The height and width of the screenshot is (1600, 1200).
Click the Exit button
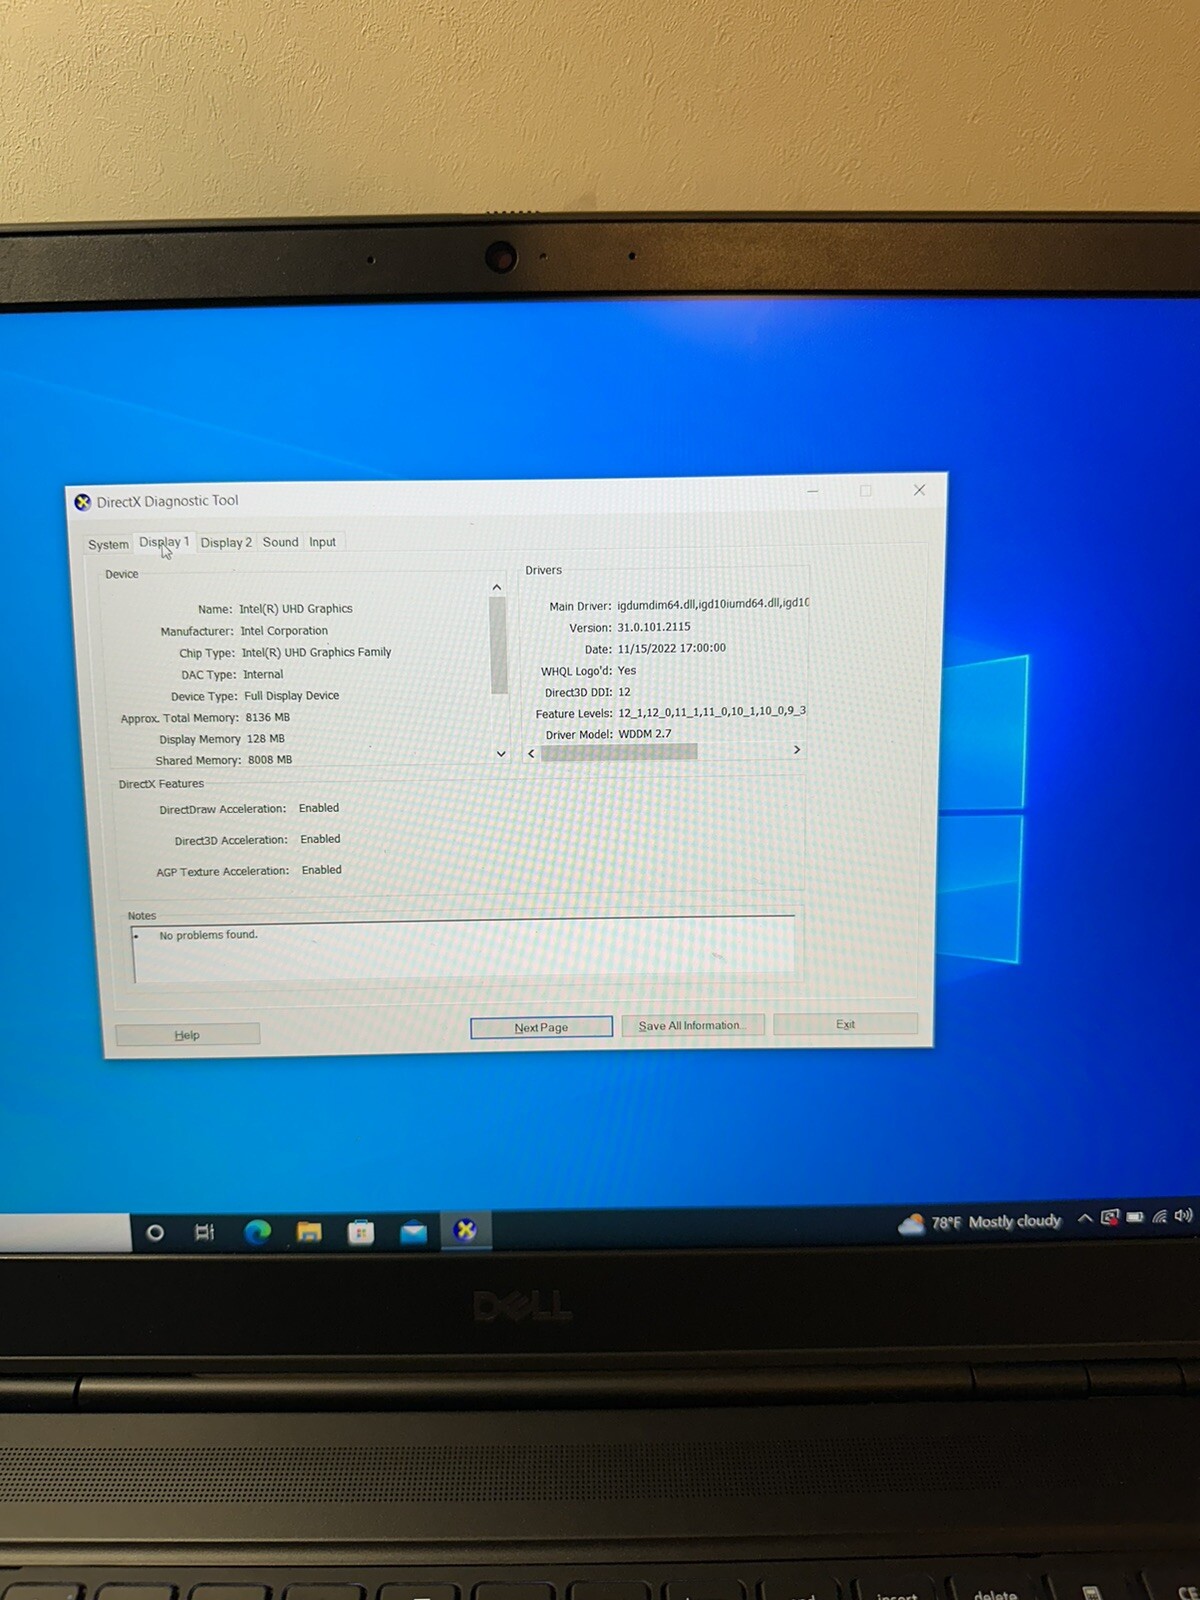[845, 1024]
